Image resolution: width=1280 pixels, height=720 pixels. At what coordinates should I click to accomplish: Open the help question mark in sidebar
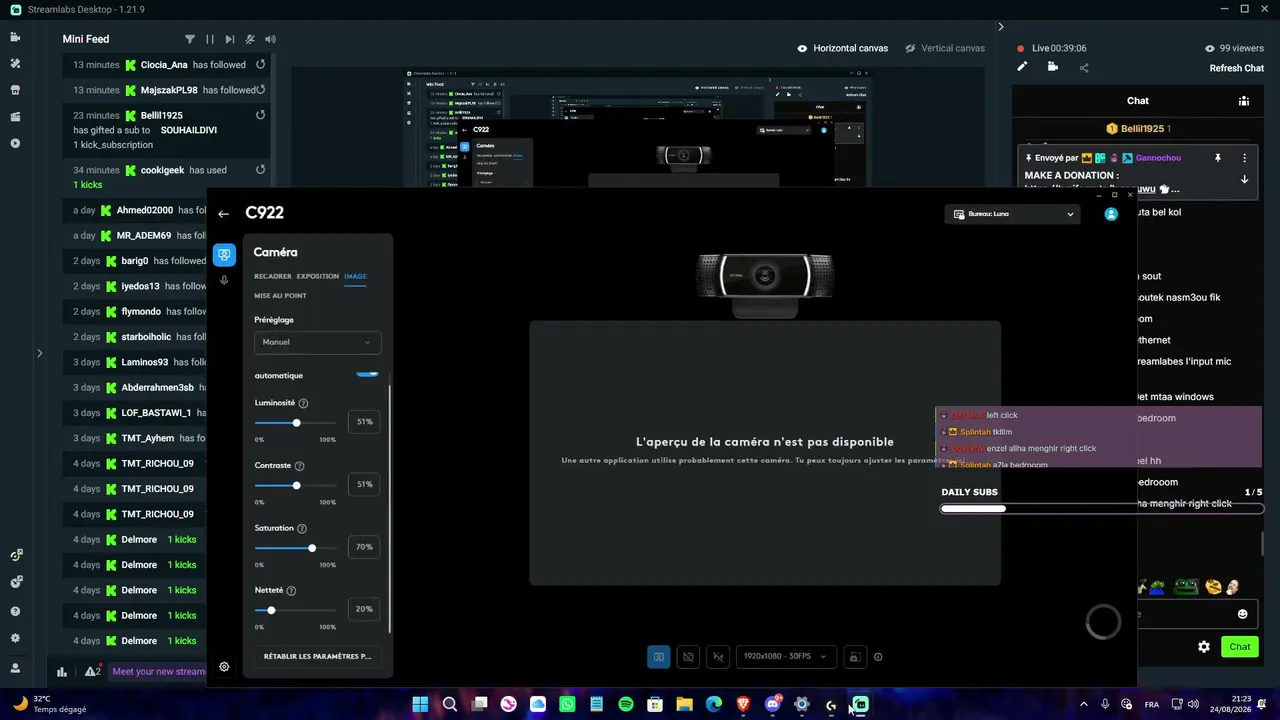[15, 611]
